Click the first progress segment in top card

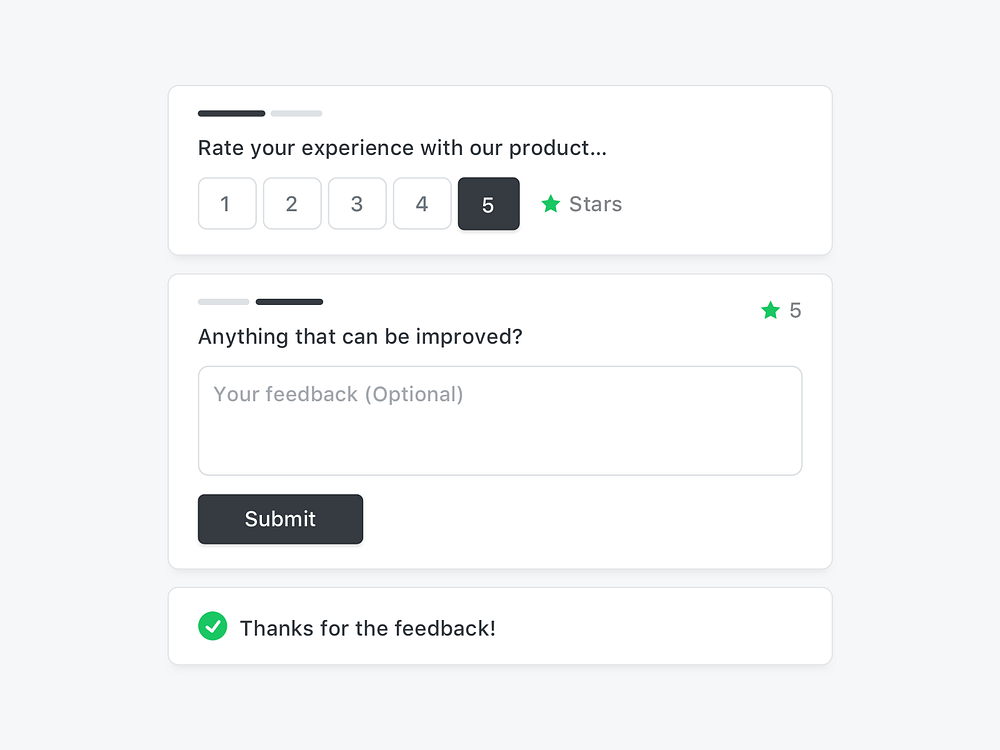click(x=231, y=113)
